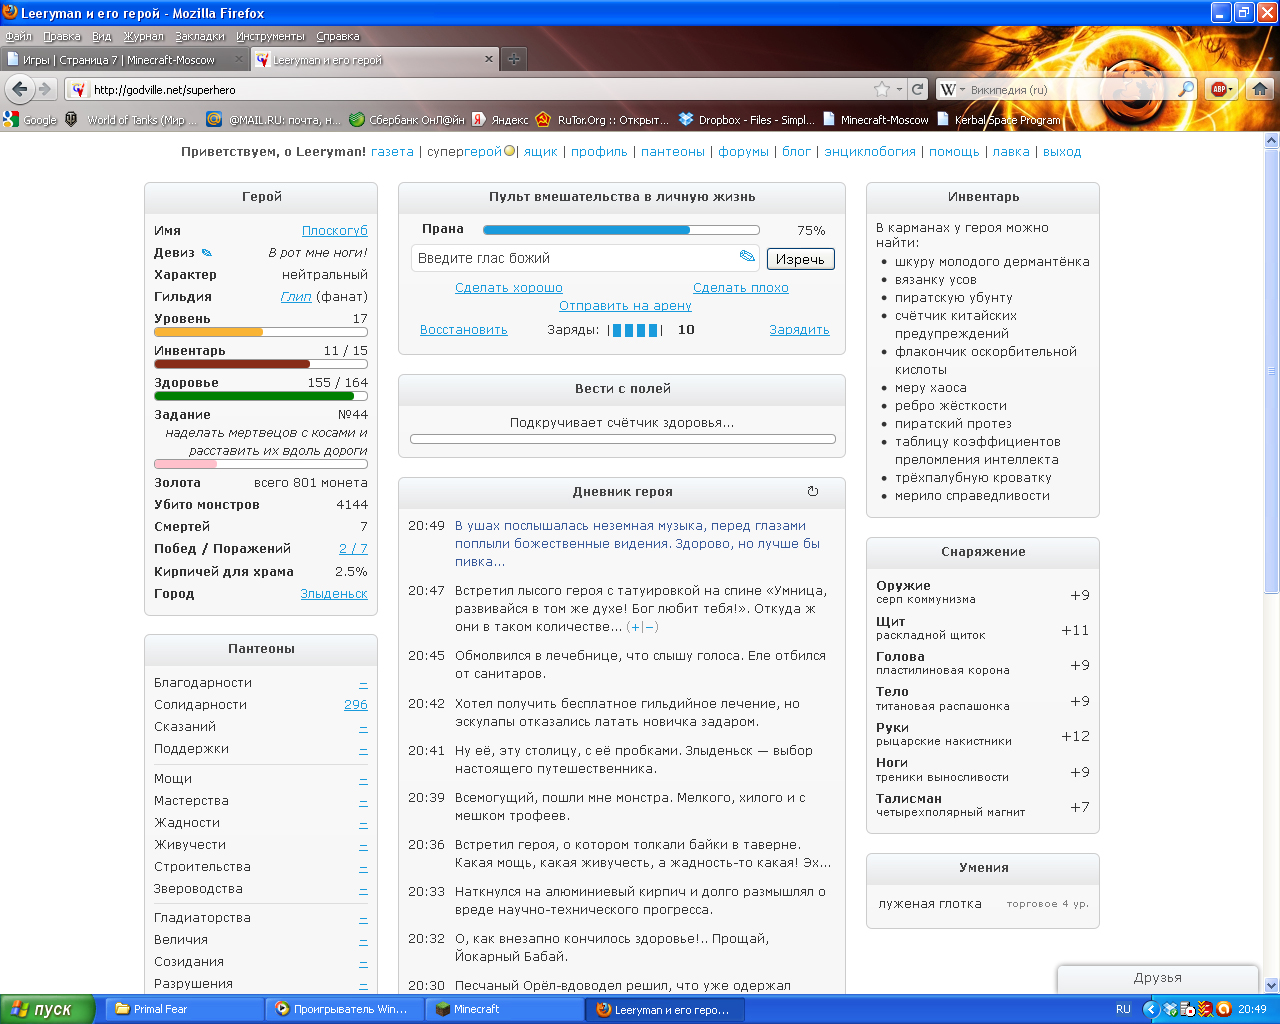Screen dimensions: 1280x1024
Task: Switch to the Minecraft-Moscow browser tab
Action: [125, 60]
